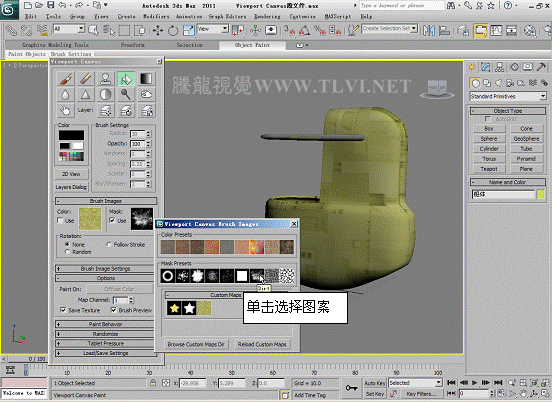The height and width of the screenshot is (402, 552).
Task: Switch to the Graphite Modeling Tools tab
Action: point(55,45)
